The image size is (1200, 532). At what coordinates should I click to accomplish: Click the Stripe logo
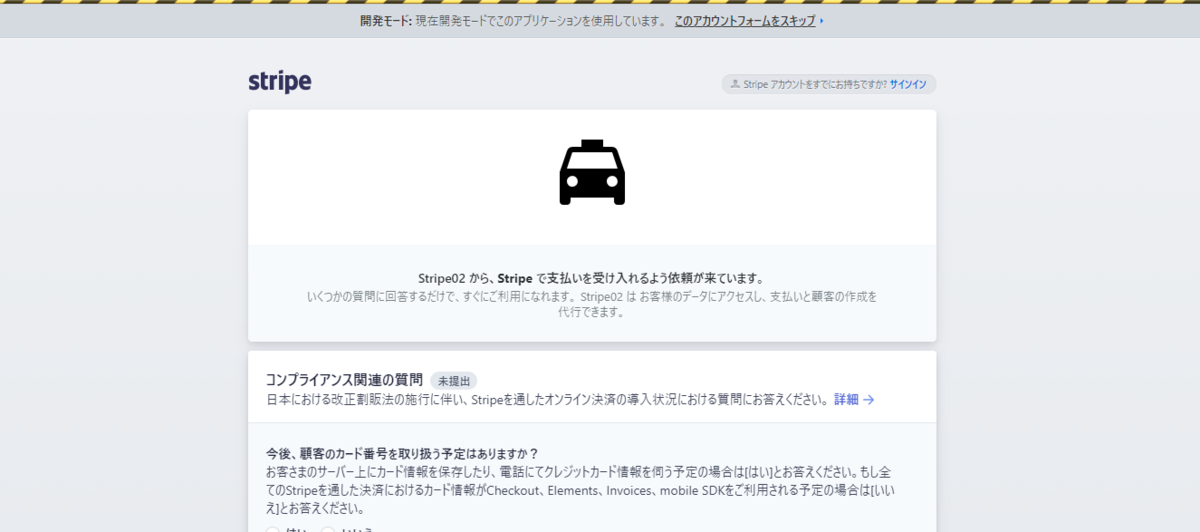click(280, 82)
